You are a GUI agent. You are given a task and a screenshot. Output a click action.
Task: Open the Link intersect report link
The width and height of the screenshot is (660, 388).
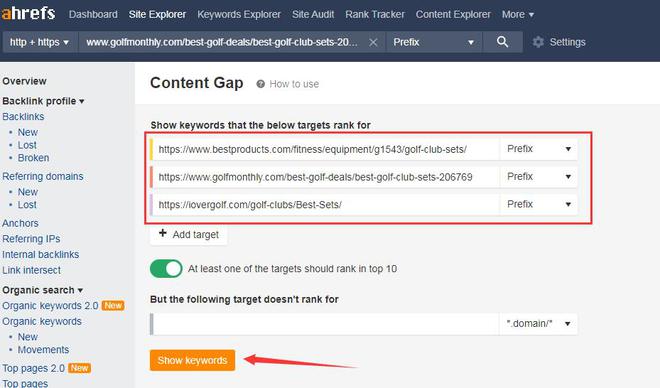click(x=32, y=270)
